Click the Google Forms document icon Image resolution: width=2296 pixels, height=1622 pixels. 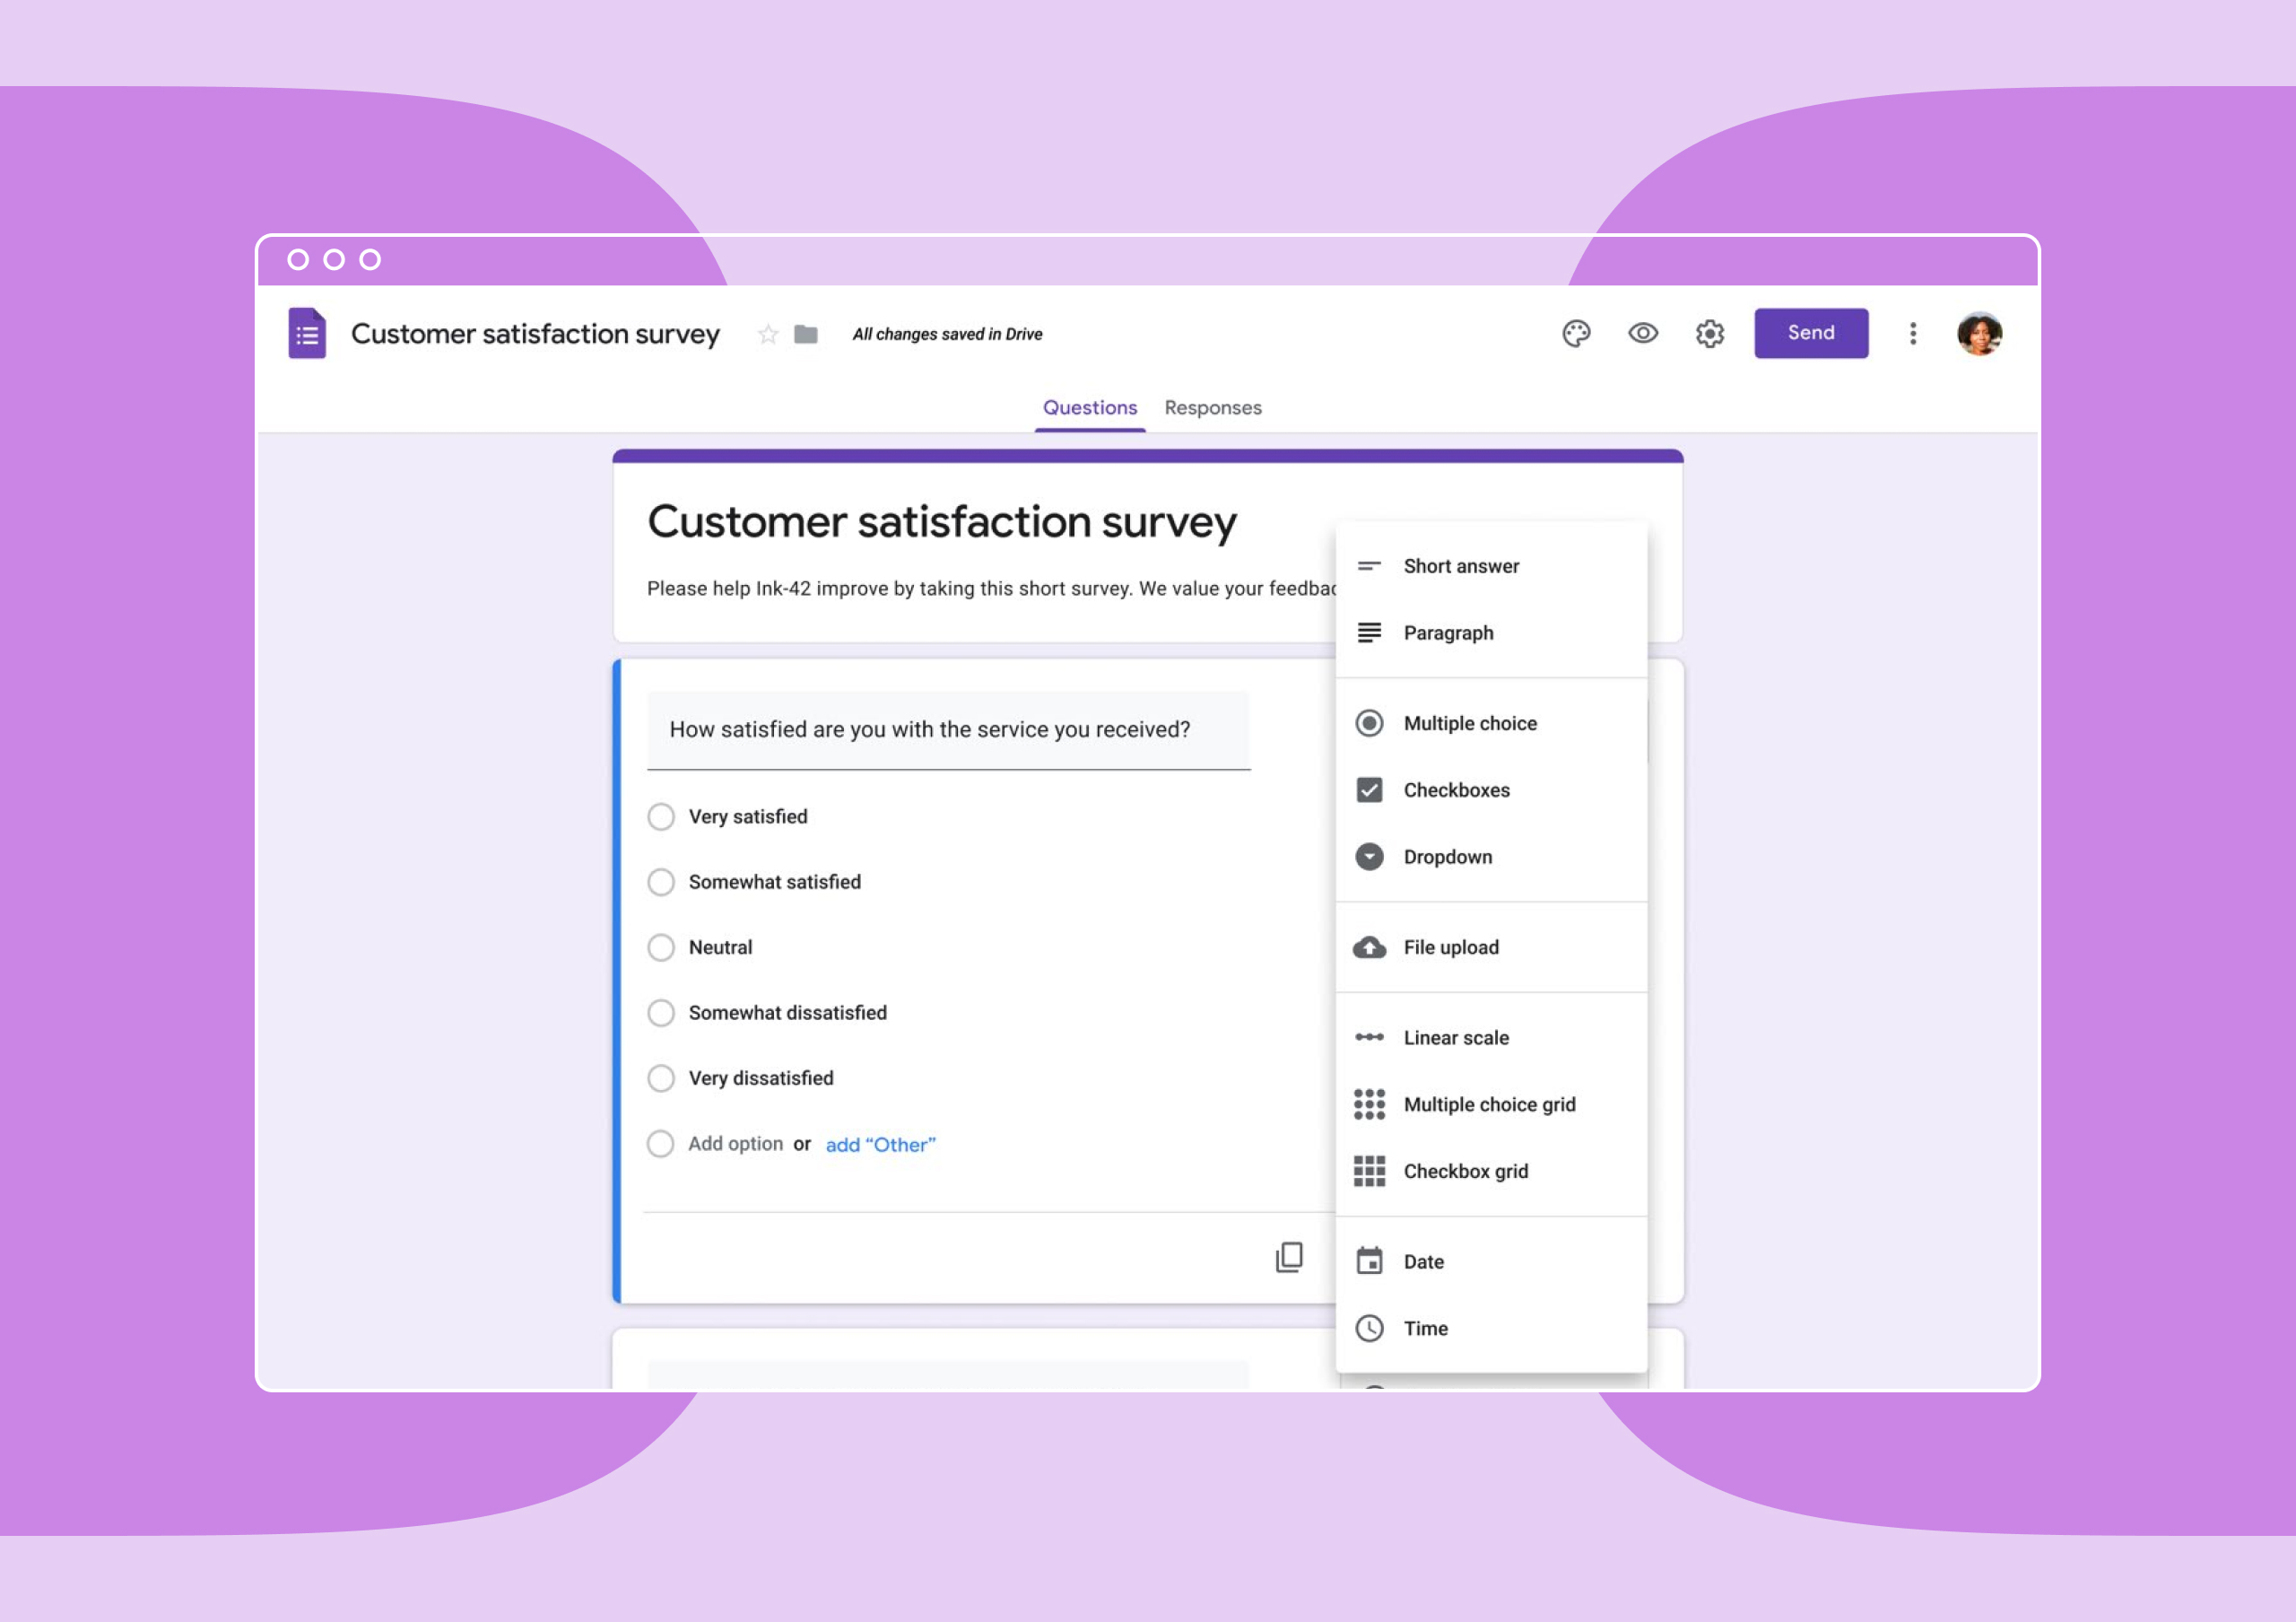tap(310, 334)
